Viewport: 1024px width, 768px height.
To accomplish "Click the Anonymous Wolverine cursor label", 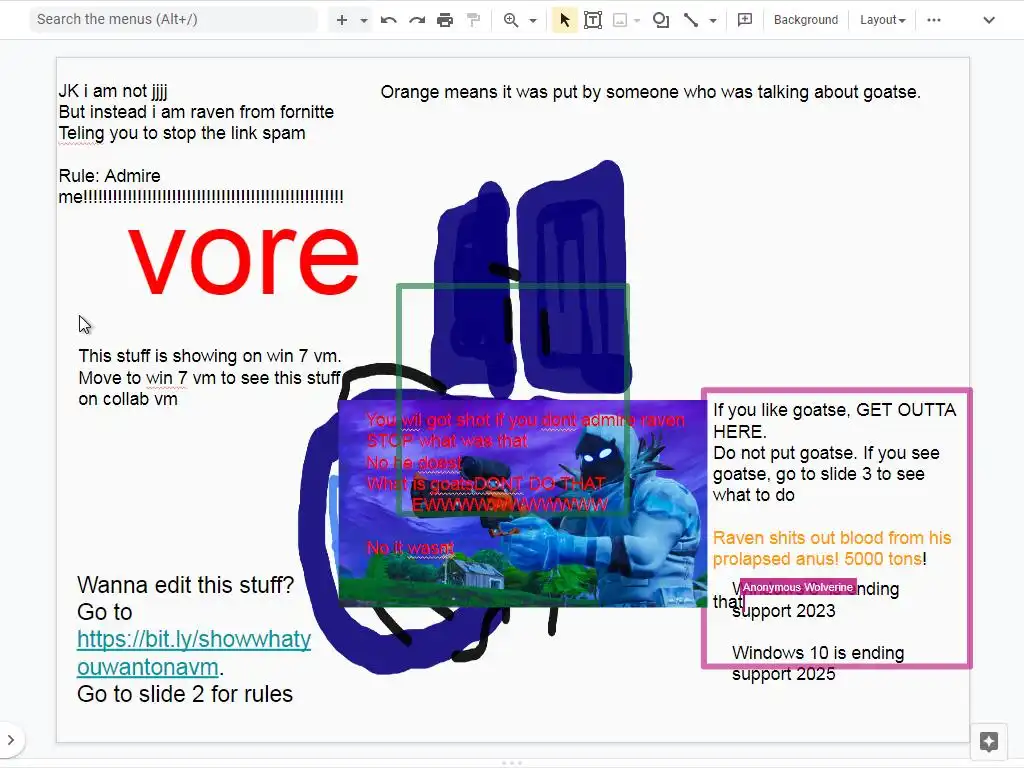I will (x=797, y=587).
